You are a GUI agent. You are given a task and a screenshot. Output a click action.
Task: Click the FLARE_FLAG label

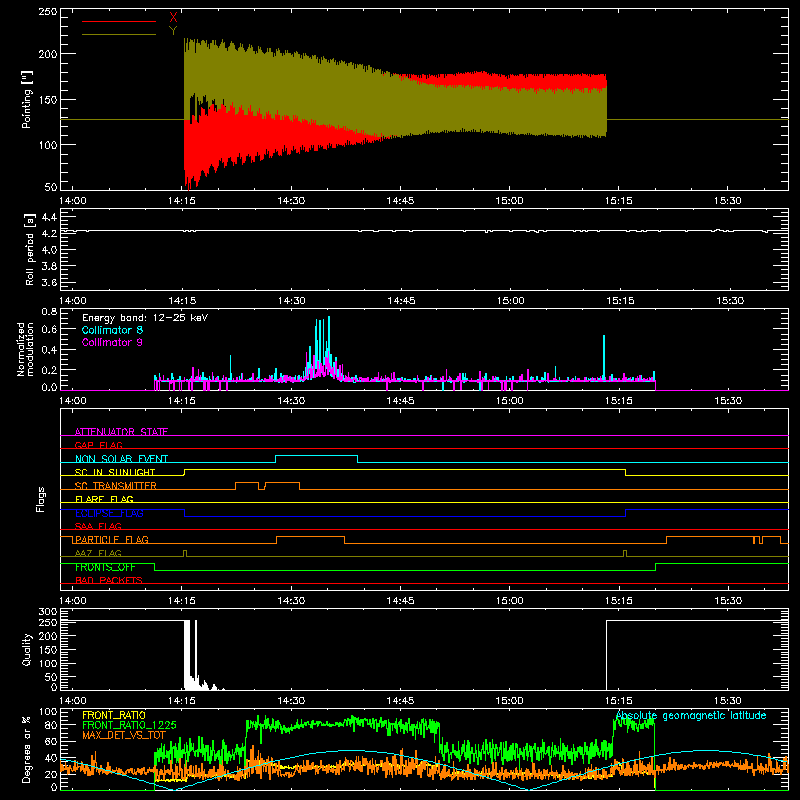(x=104, y=499)
